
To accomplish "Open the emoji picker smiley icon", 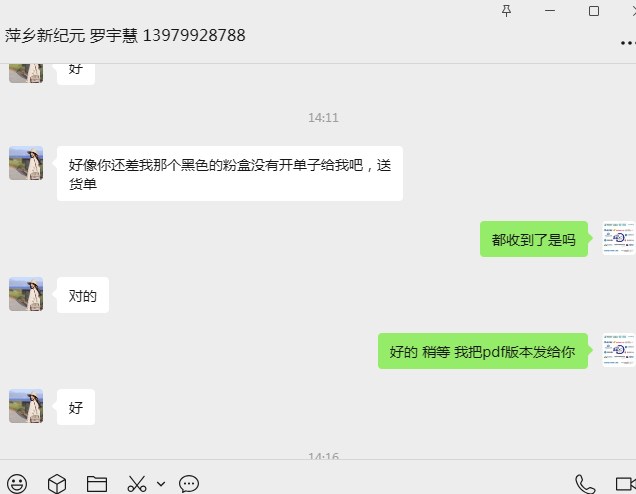I will 17,483.
